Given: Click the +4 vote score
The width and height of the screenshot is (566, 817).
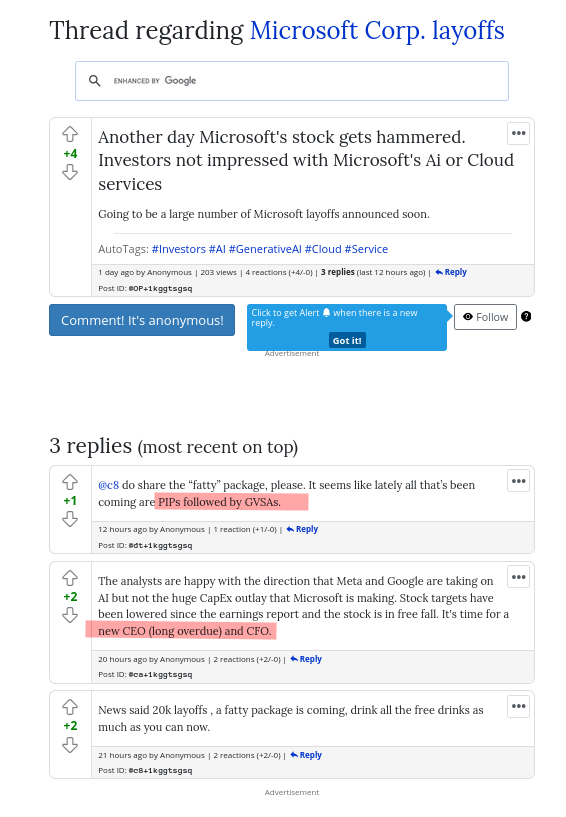Looking at the screenshot, I should [x=70, y=154].
